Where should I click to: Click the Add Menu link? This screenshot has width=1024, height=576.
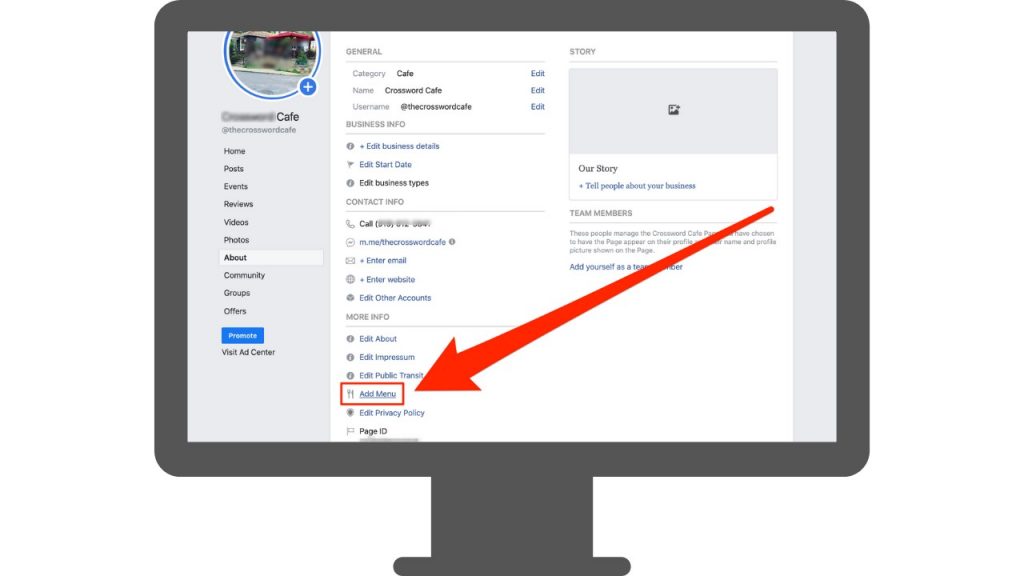pyautogui.click(x=377, y=394)
